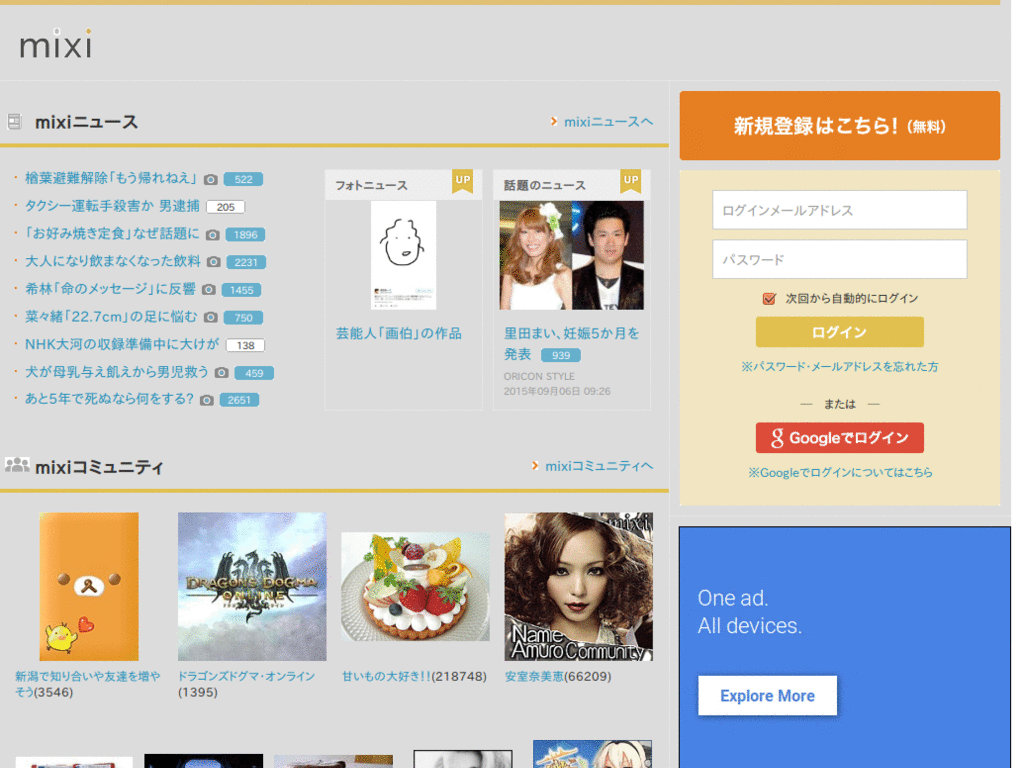Click camera icon next to お好み焼き定食 headline
This screenshot has height=768, width=1024.
(212, 234)
